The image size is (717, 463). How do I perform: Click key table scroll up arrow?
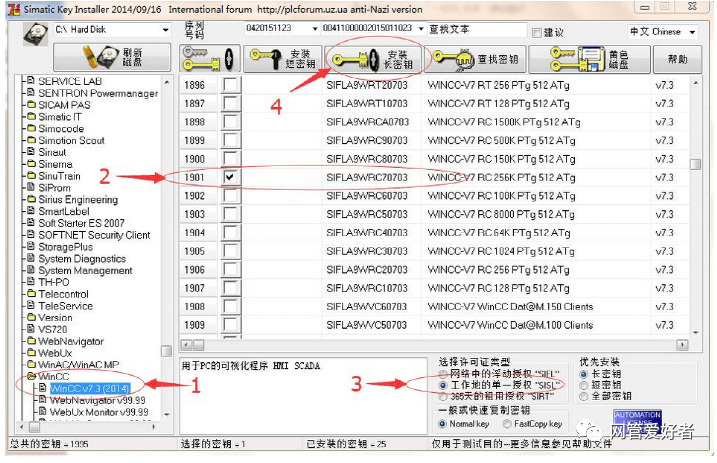click(695, 83)
